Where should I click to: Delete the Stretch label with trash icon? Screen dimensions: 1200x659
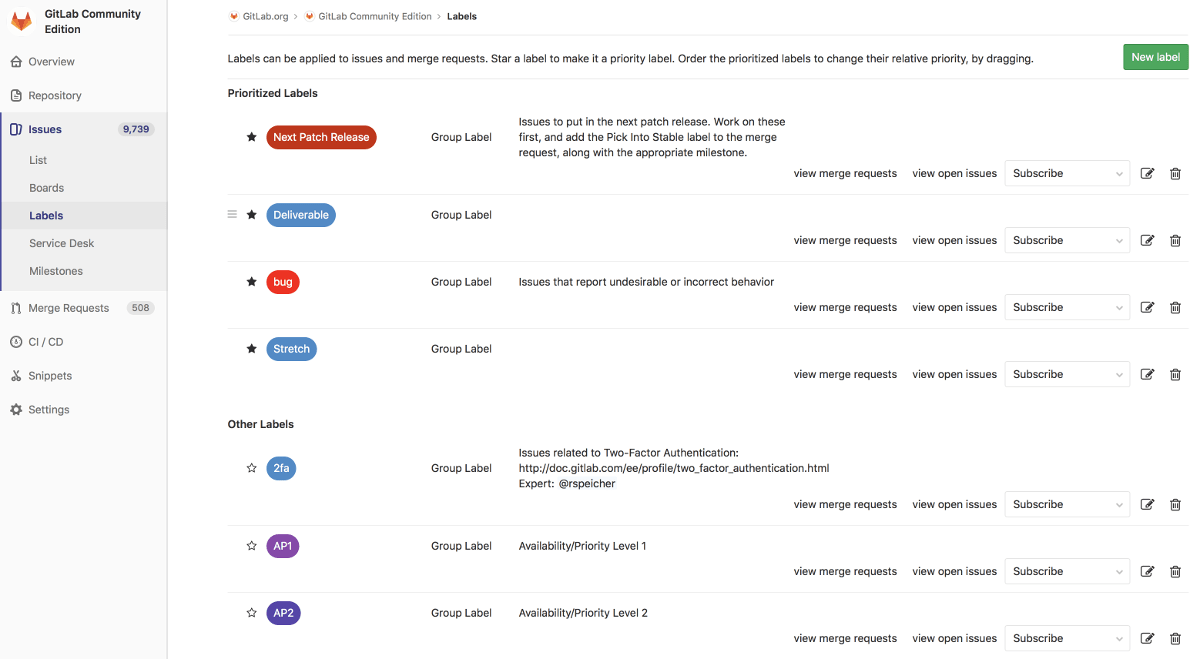[x=1175, y=375]
